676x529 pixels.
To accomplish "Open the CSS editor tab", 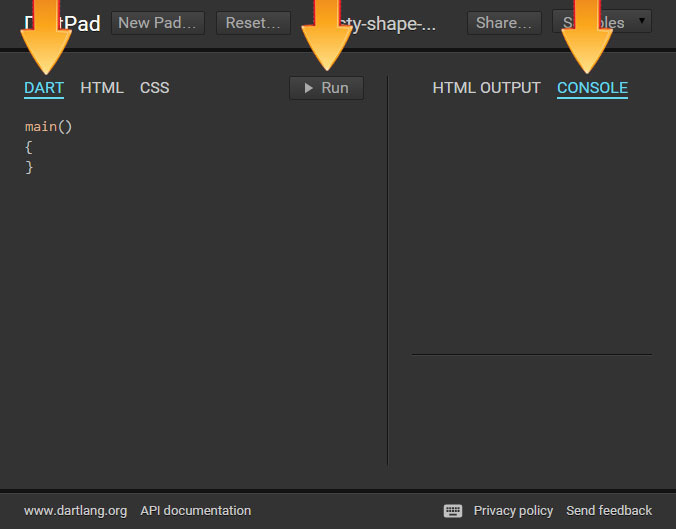I will pos(154,88).
